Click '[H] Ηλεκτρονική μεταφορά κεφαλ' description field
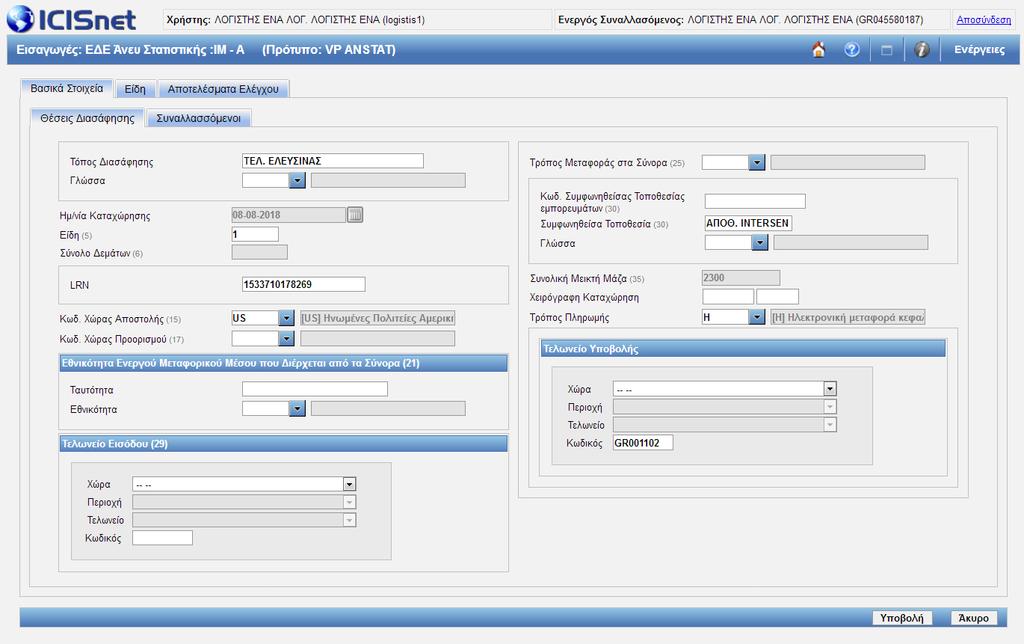Screen dimensions: 1024x644 [x=848, y=317]
